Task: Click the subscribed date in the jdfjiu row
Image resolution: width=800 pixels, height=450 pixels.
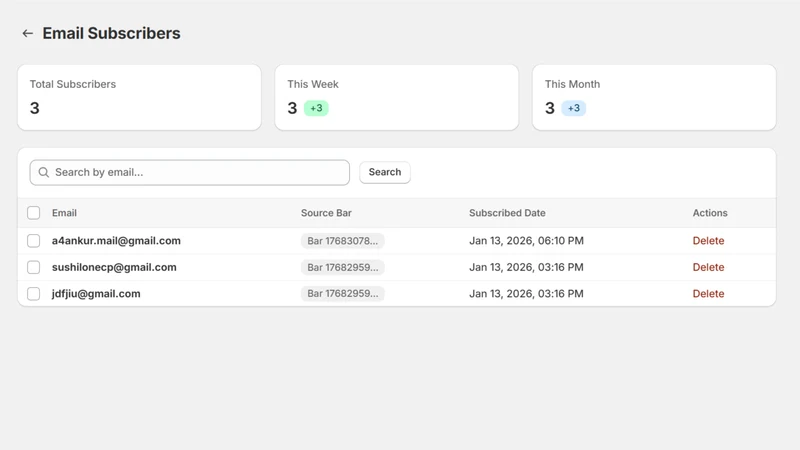Action: pos(526,294)
